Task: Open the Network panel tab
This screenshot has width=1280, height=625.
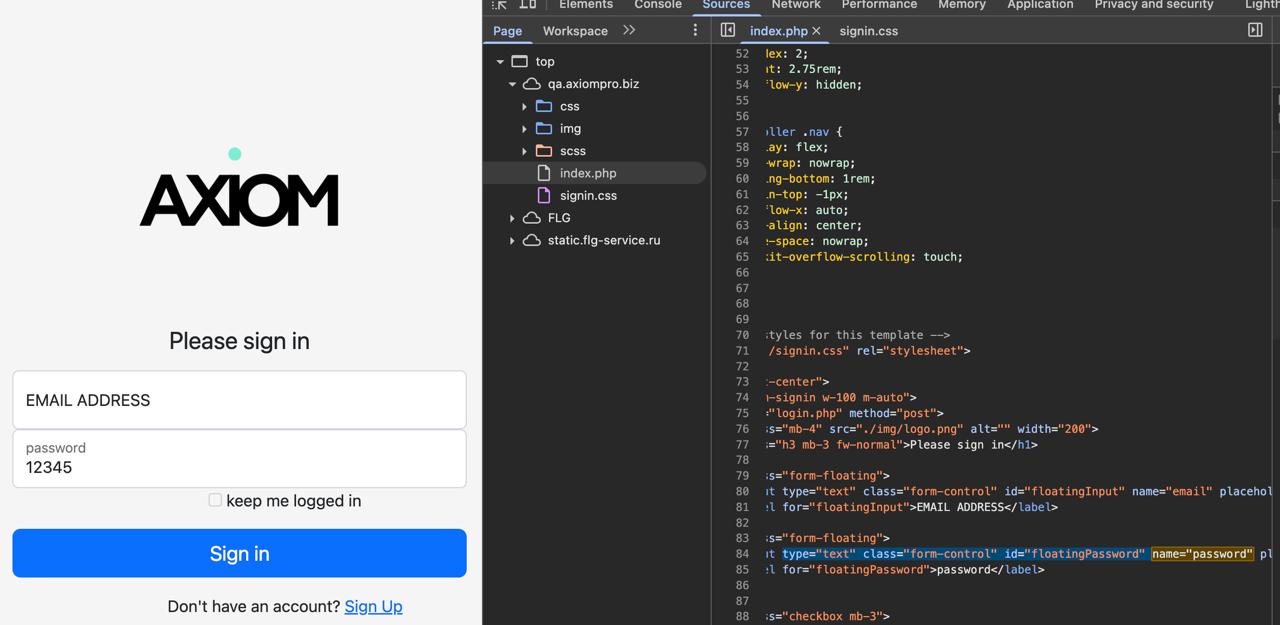Action: coord(795,5)
